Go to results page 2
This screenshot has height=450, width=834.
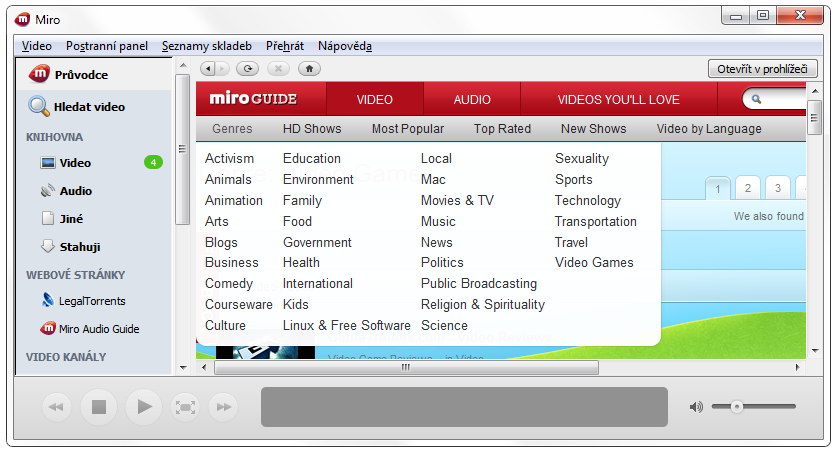click(748, 188)
